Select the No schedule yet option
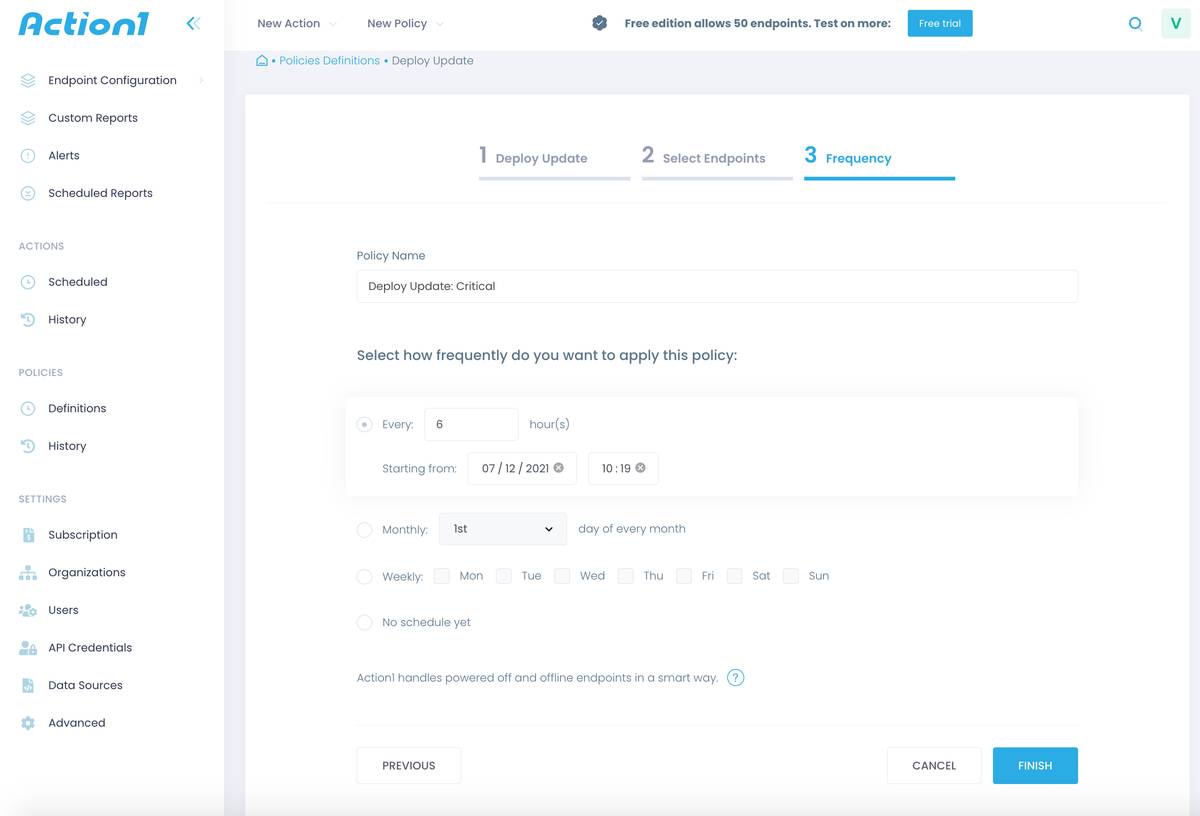Screen dimensions: 1200x816 tap(364, 623)
